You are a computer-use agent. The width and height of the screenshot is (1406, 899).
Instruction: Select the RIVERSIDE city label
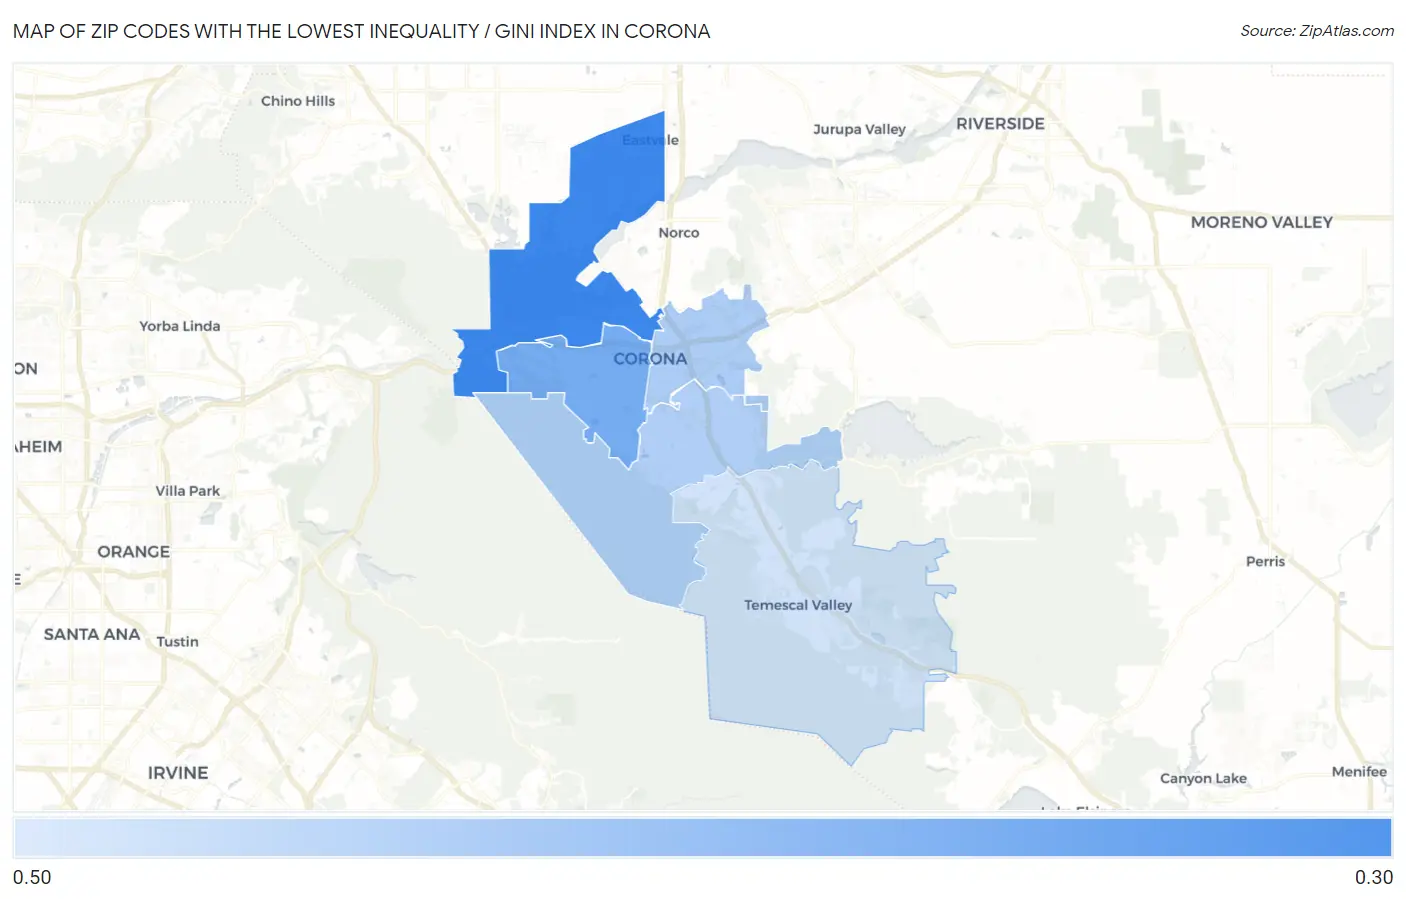point(1000,123)
